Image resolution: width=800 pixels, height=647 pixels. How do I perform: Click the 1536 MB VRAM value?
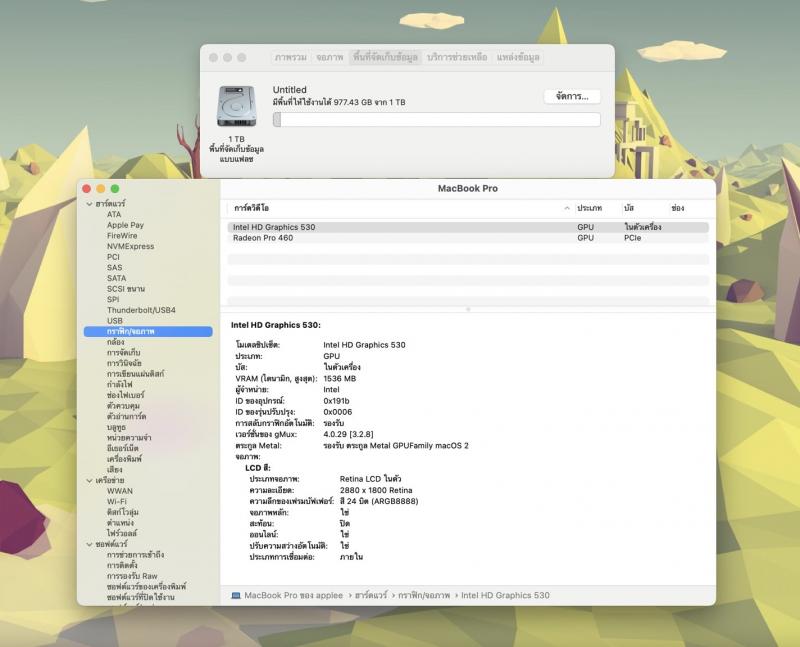tap(340, 379)
